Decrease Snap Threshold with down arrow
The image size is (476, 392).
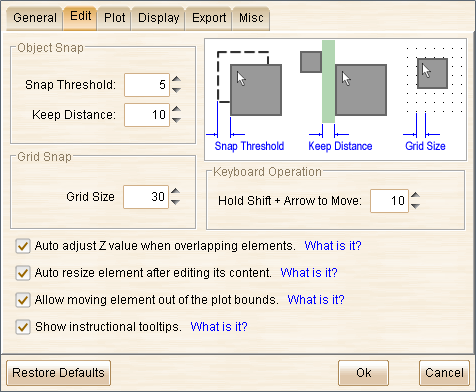pyautogui.click(x=176, y=90)
